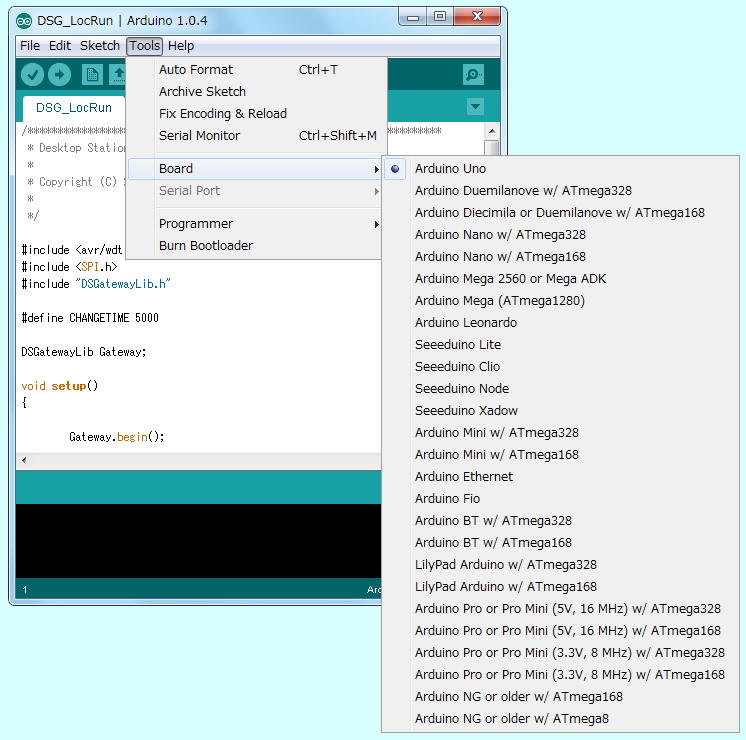This screenshot has width=746, height=740.
Task: Select Arduino BT w/ ATmega328
Action: click(560, 521)
